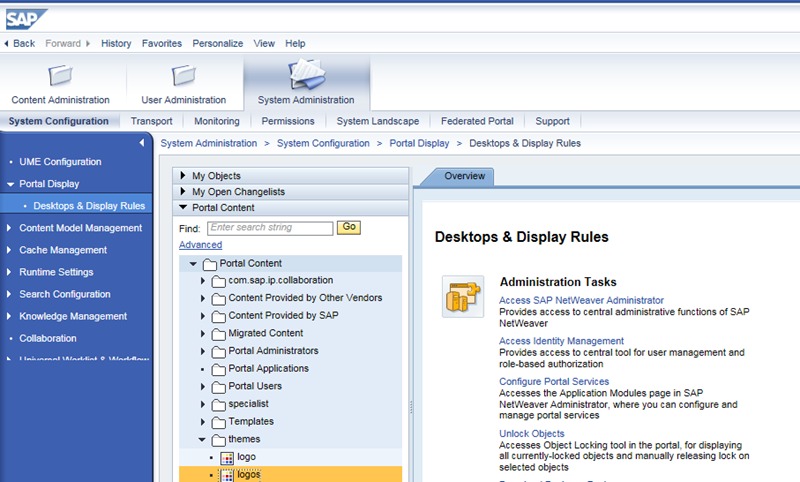Click the Forward arrow icon

88,43
